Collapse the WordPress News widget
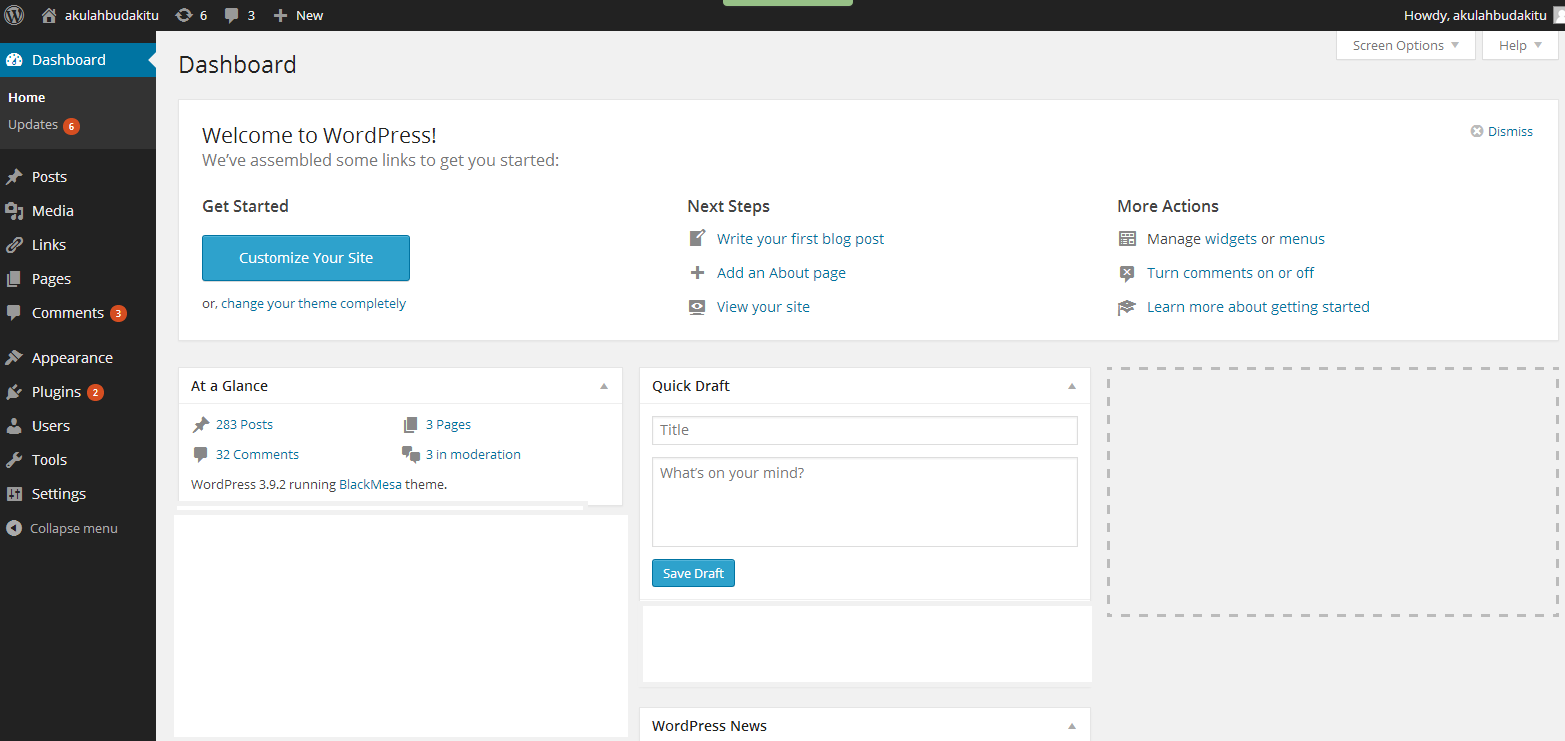1565x741 pixels. [x=1071, y=726]
